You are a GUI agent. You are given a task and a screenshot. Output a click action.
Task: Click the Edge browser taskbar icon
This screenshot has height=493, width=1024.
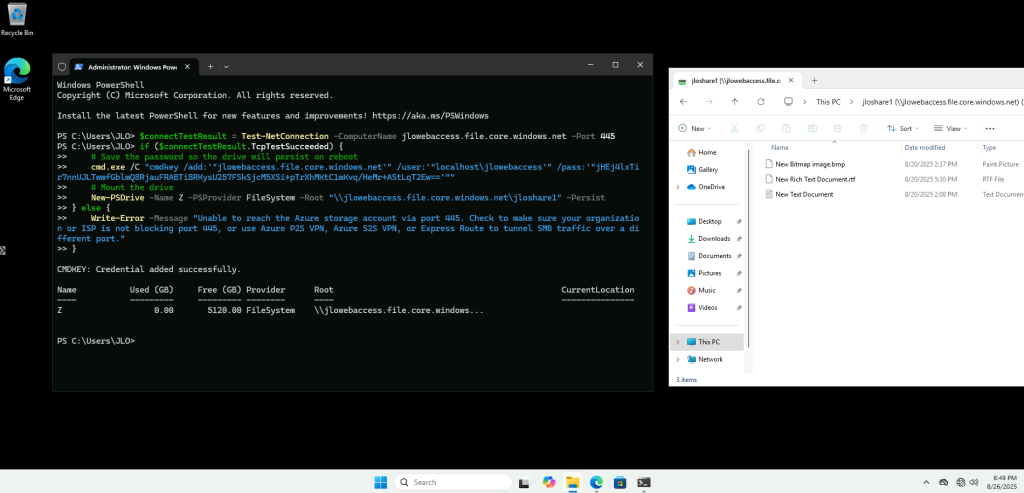596,482
